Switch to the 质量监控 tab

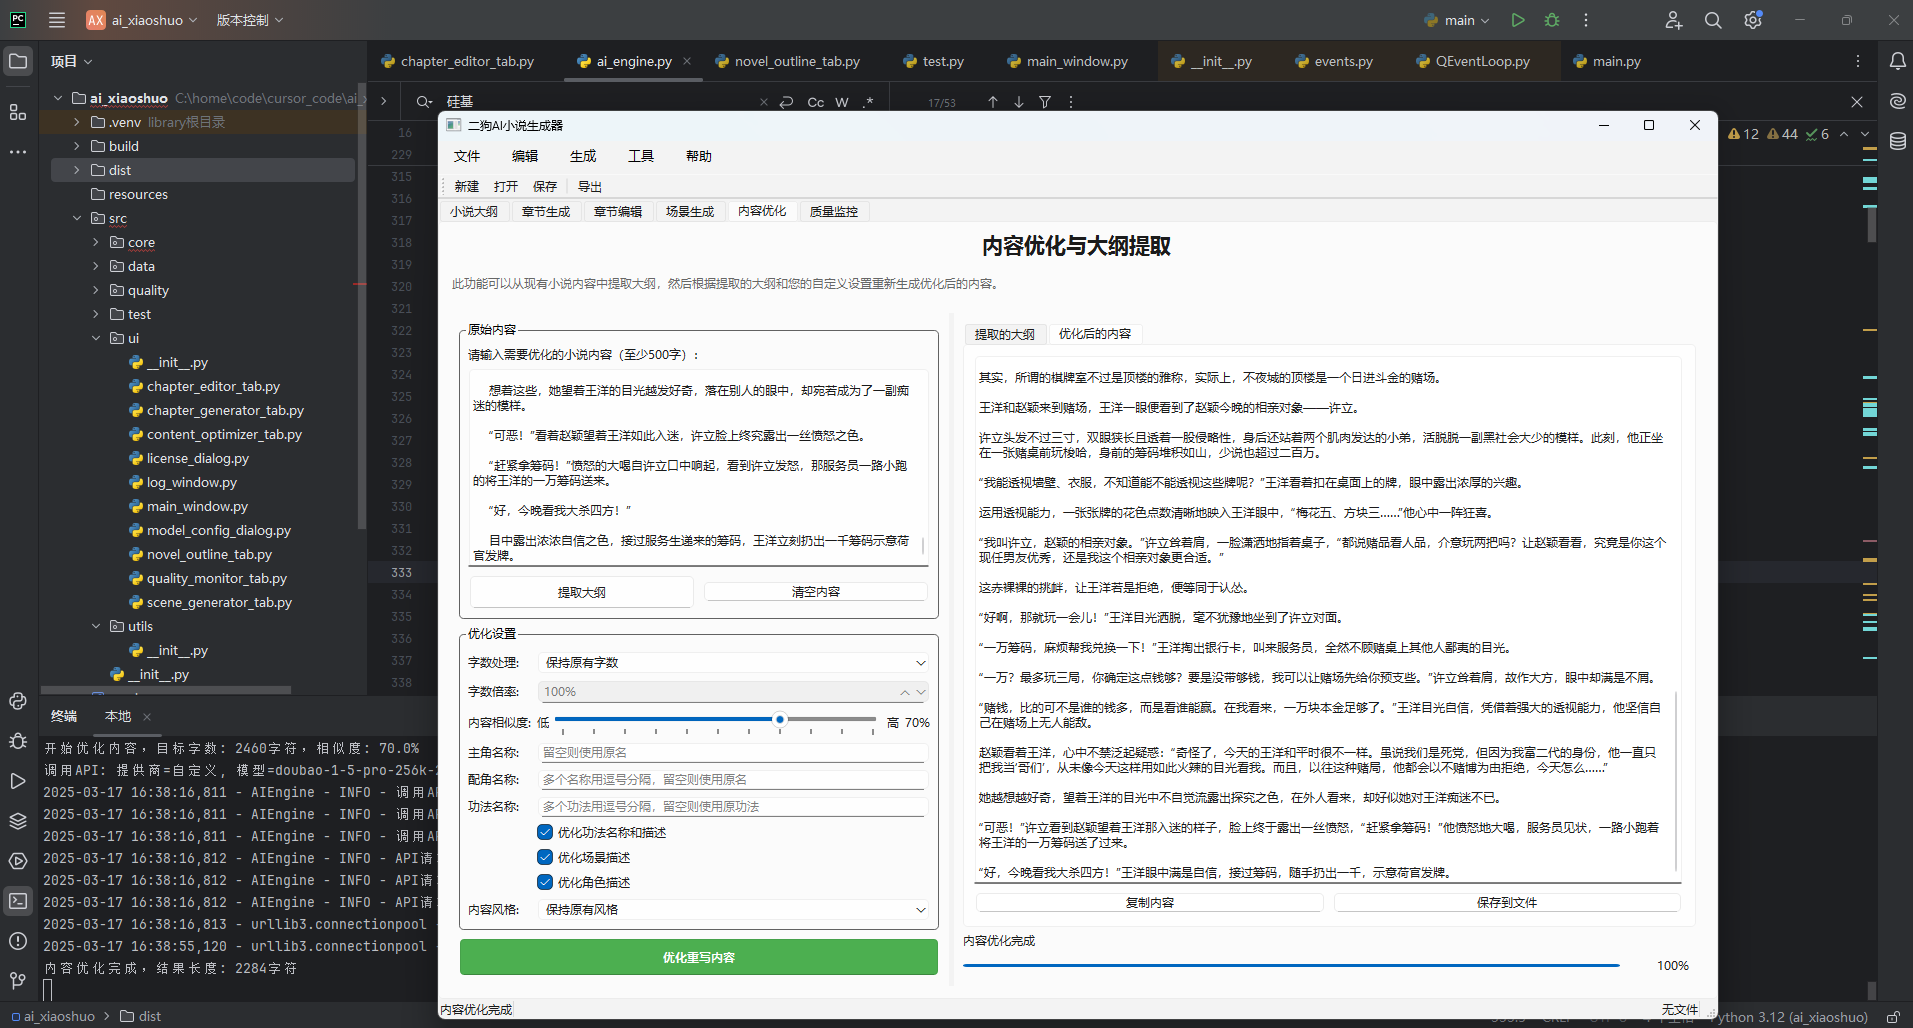click(833, 212)
